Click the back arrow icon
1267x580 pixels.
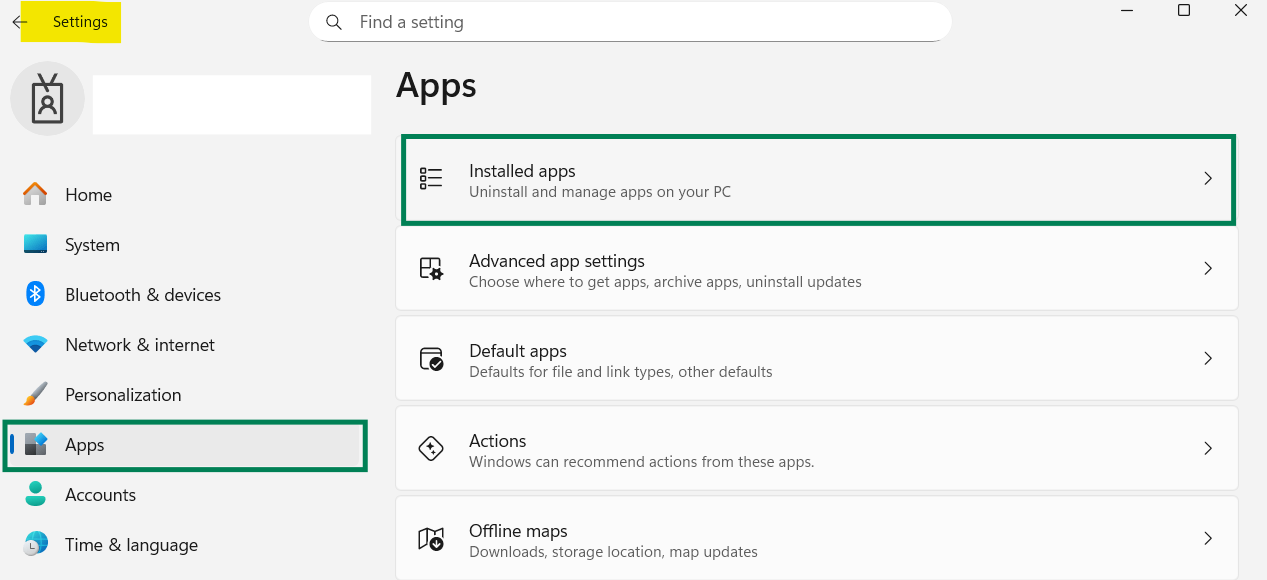click(x=20, y=22)
